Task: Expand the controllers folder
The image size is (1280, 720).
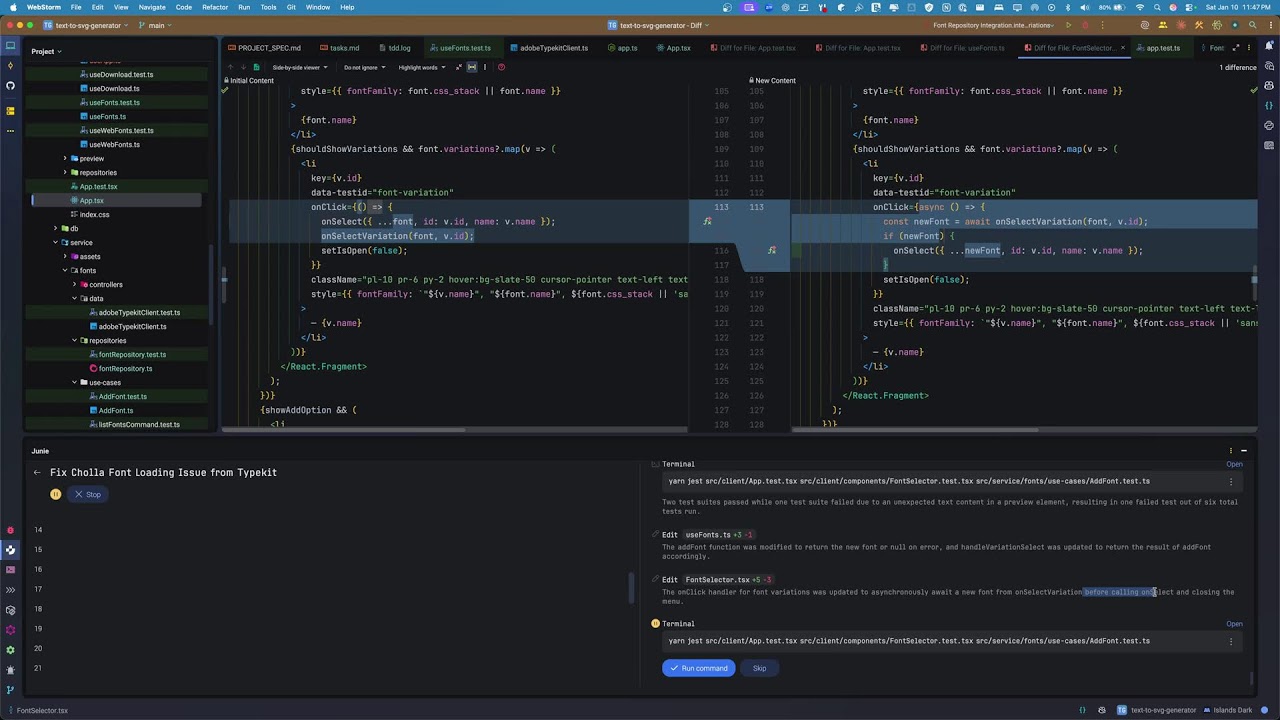Action: pyautogui.click(x=74, y=284)
